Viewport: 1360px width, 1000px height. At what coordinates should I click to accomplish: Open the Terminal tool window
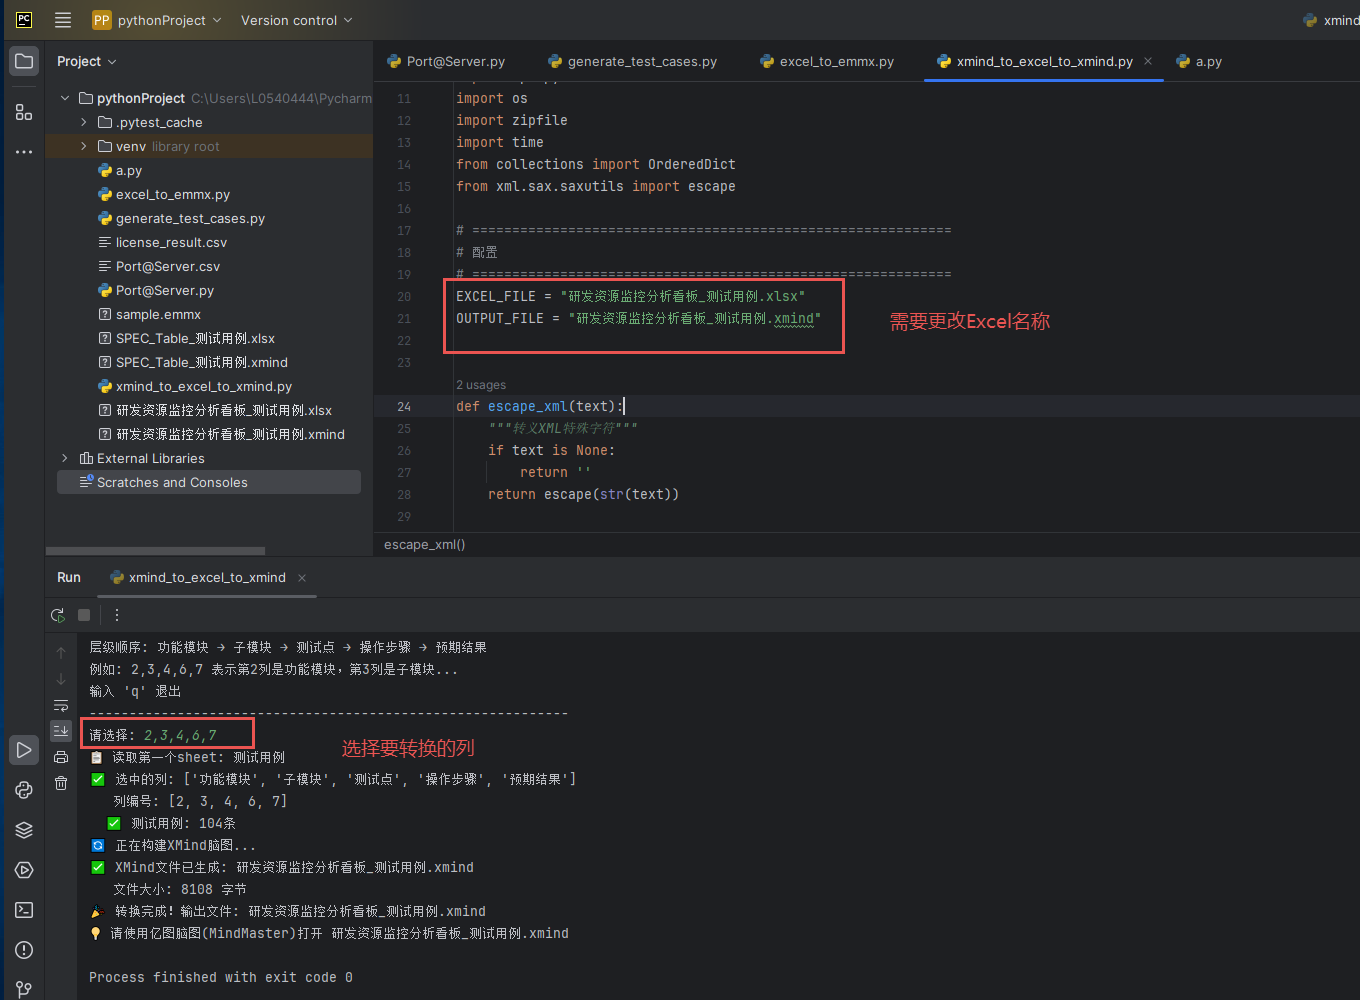[x=24, y=910]
